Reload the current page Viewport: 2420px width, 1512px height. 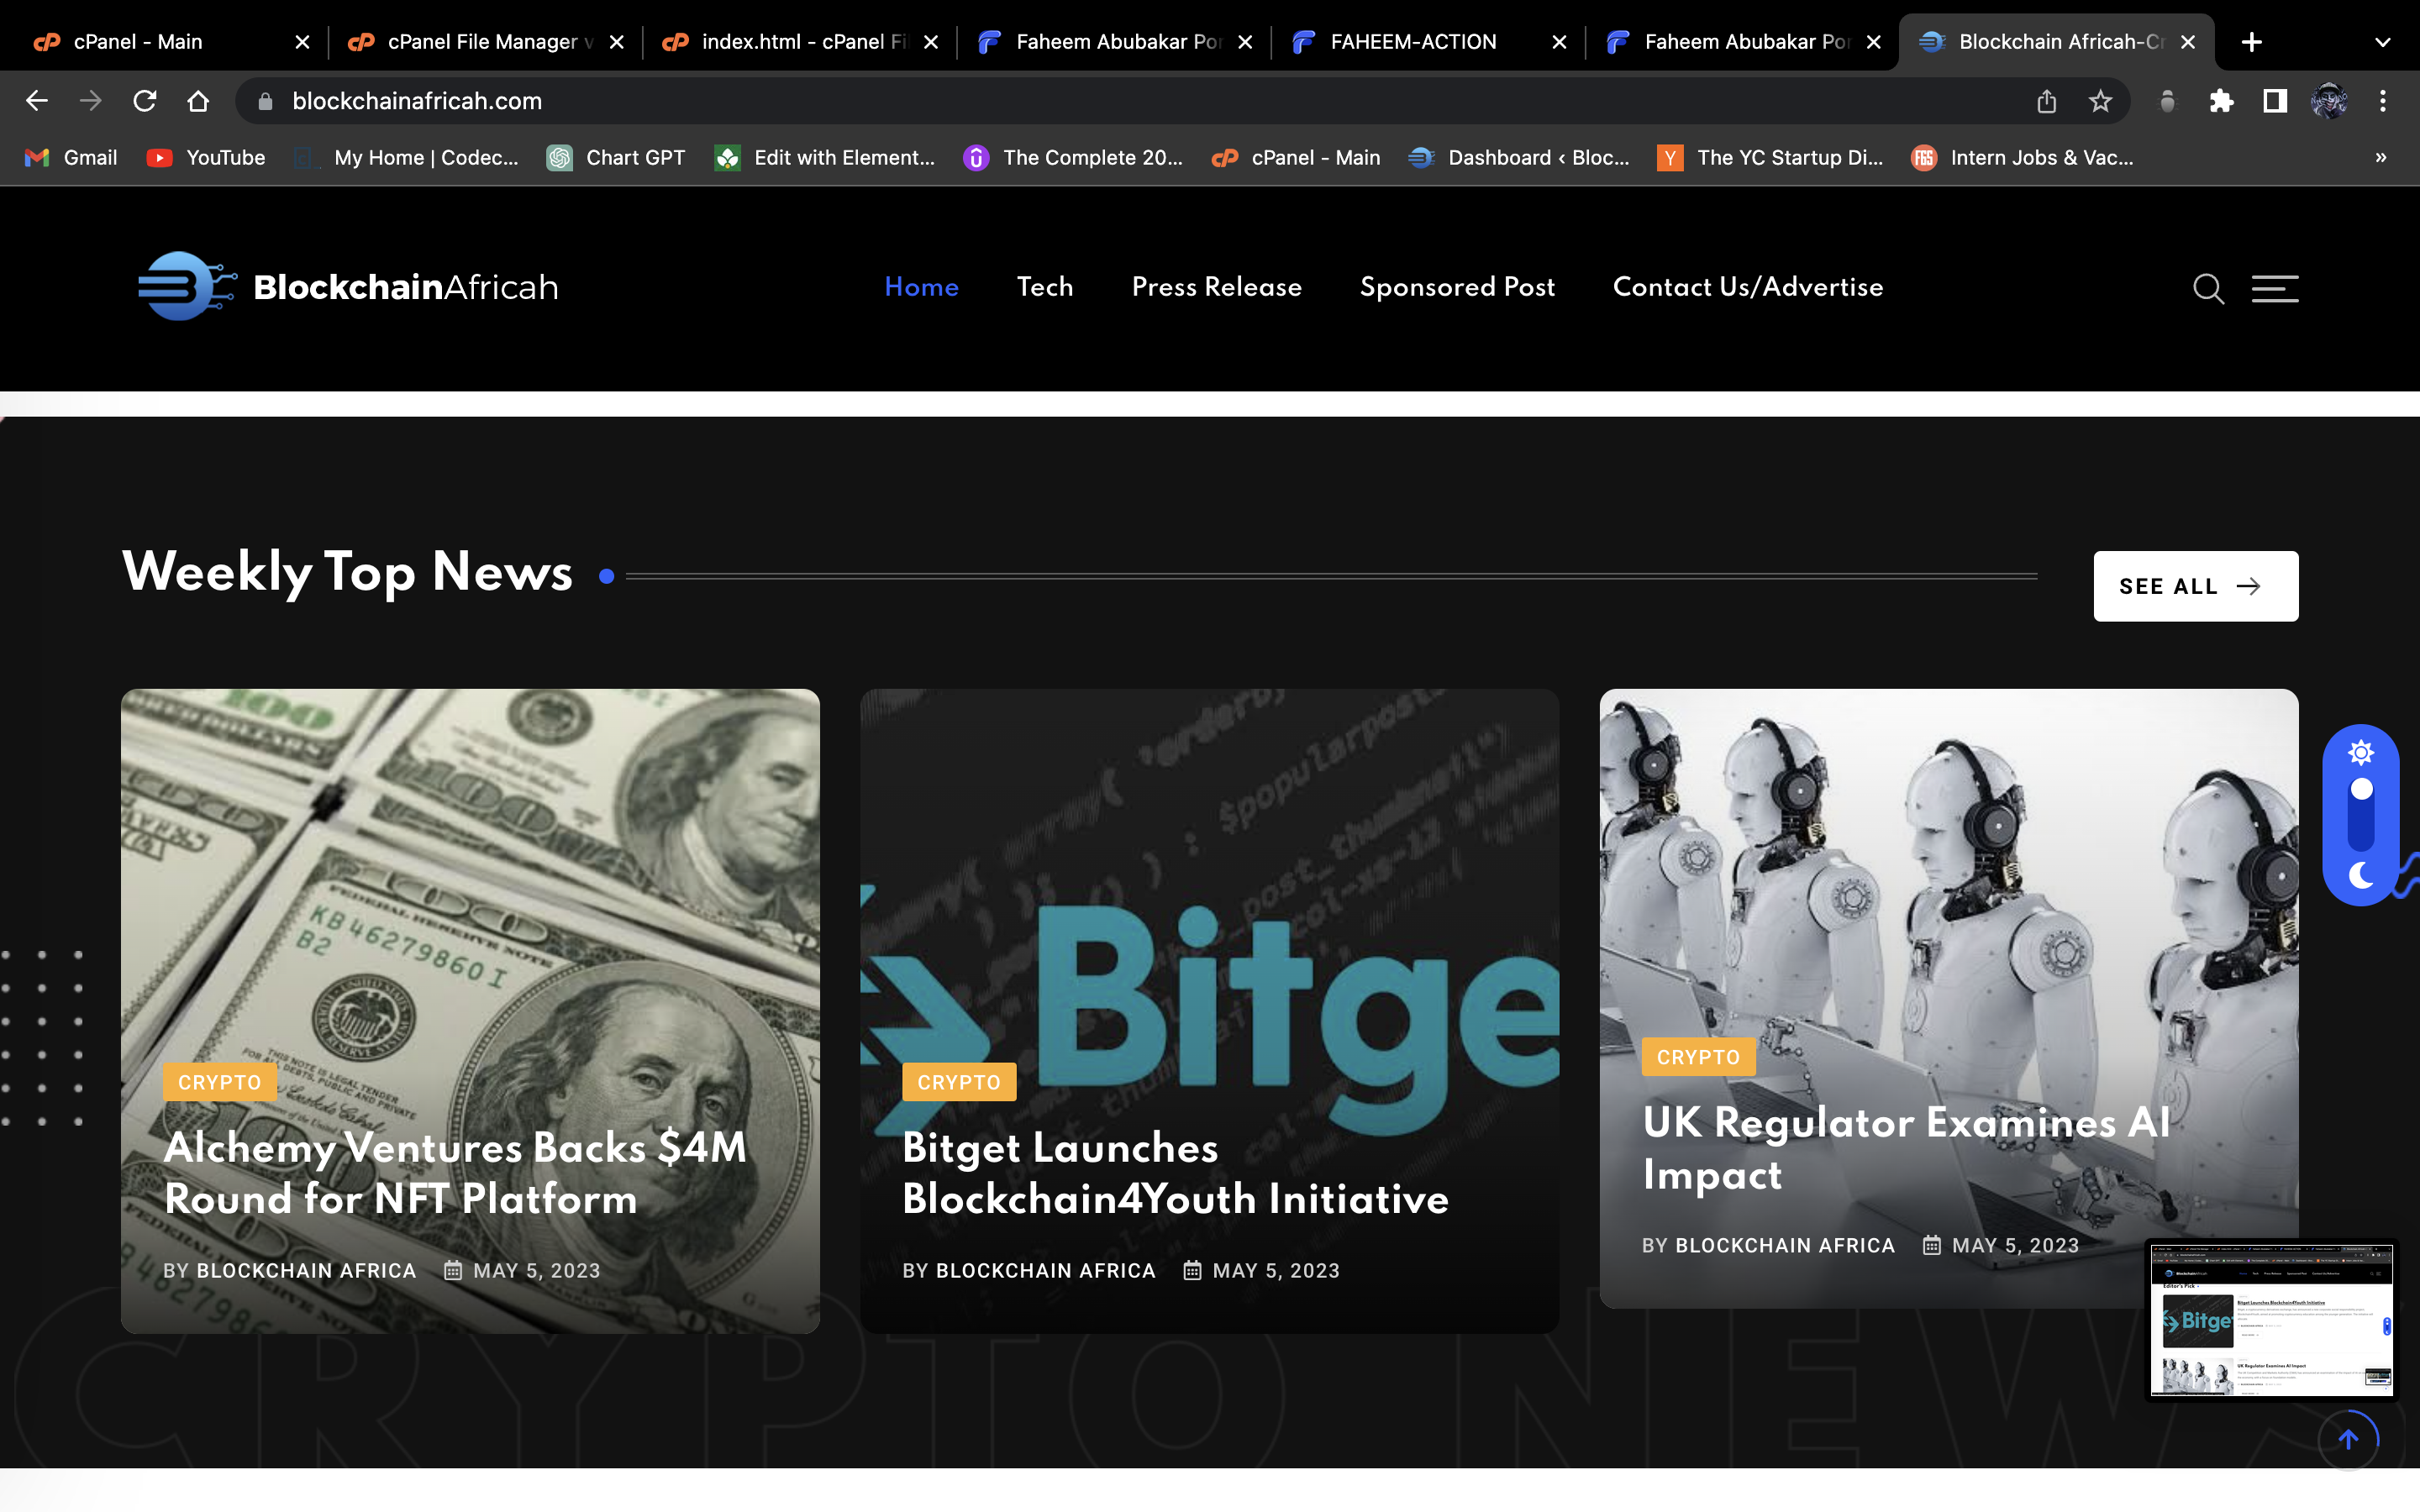[x=145, y=101]
